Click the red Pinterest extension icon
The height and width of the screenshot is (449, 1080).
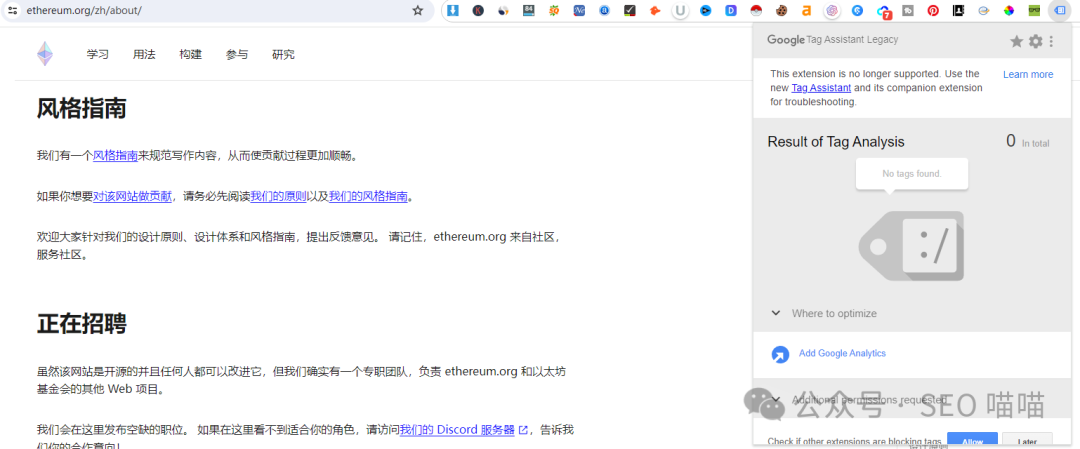(933, 10)
